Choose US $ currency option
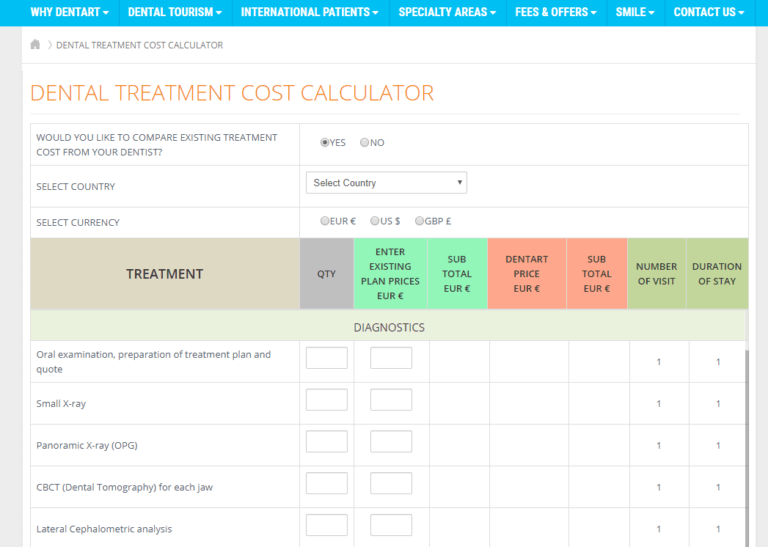The width and height of the screenshot is (768, 547). [x=375, y=221]
